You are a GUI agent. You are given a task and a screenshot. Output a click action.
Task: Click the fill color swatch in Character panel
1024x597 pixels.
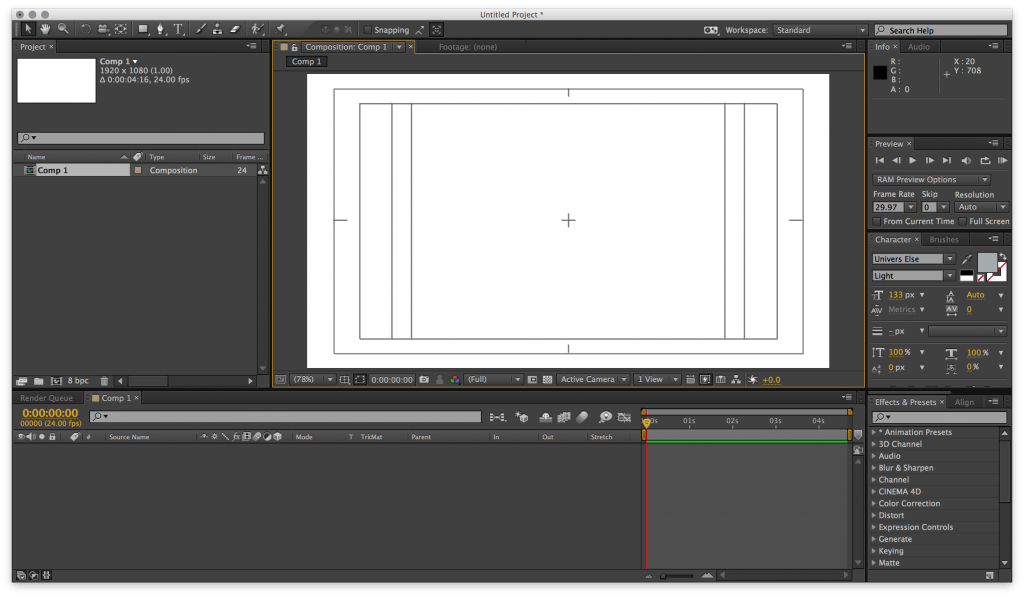(x=987, y=263)
